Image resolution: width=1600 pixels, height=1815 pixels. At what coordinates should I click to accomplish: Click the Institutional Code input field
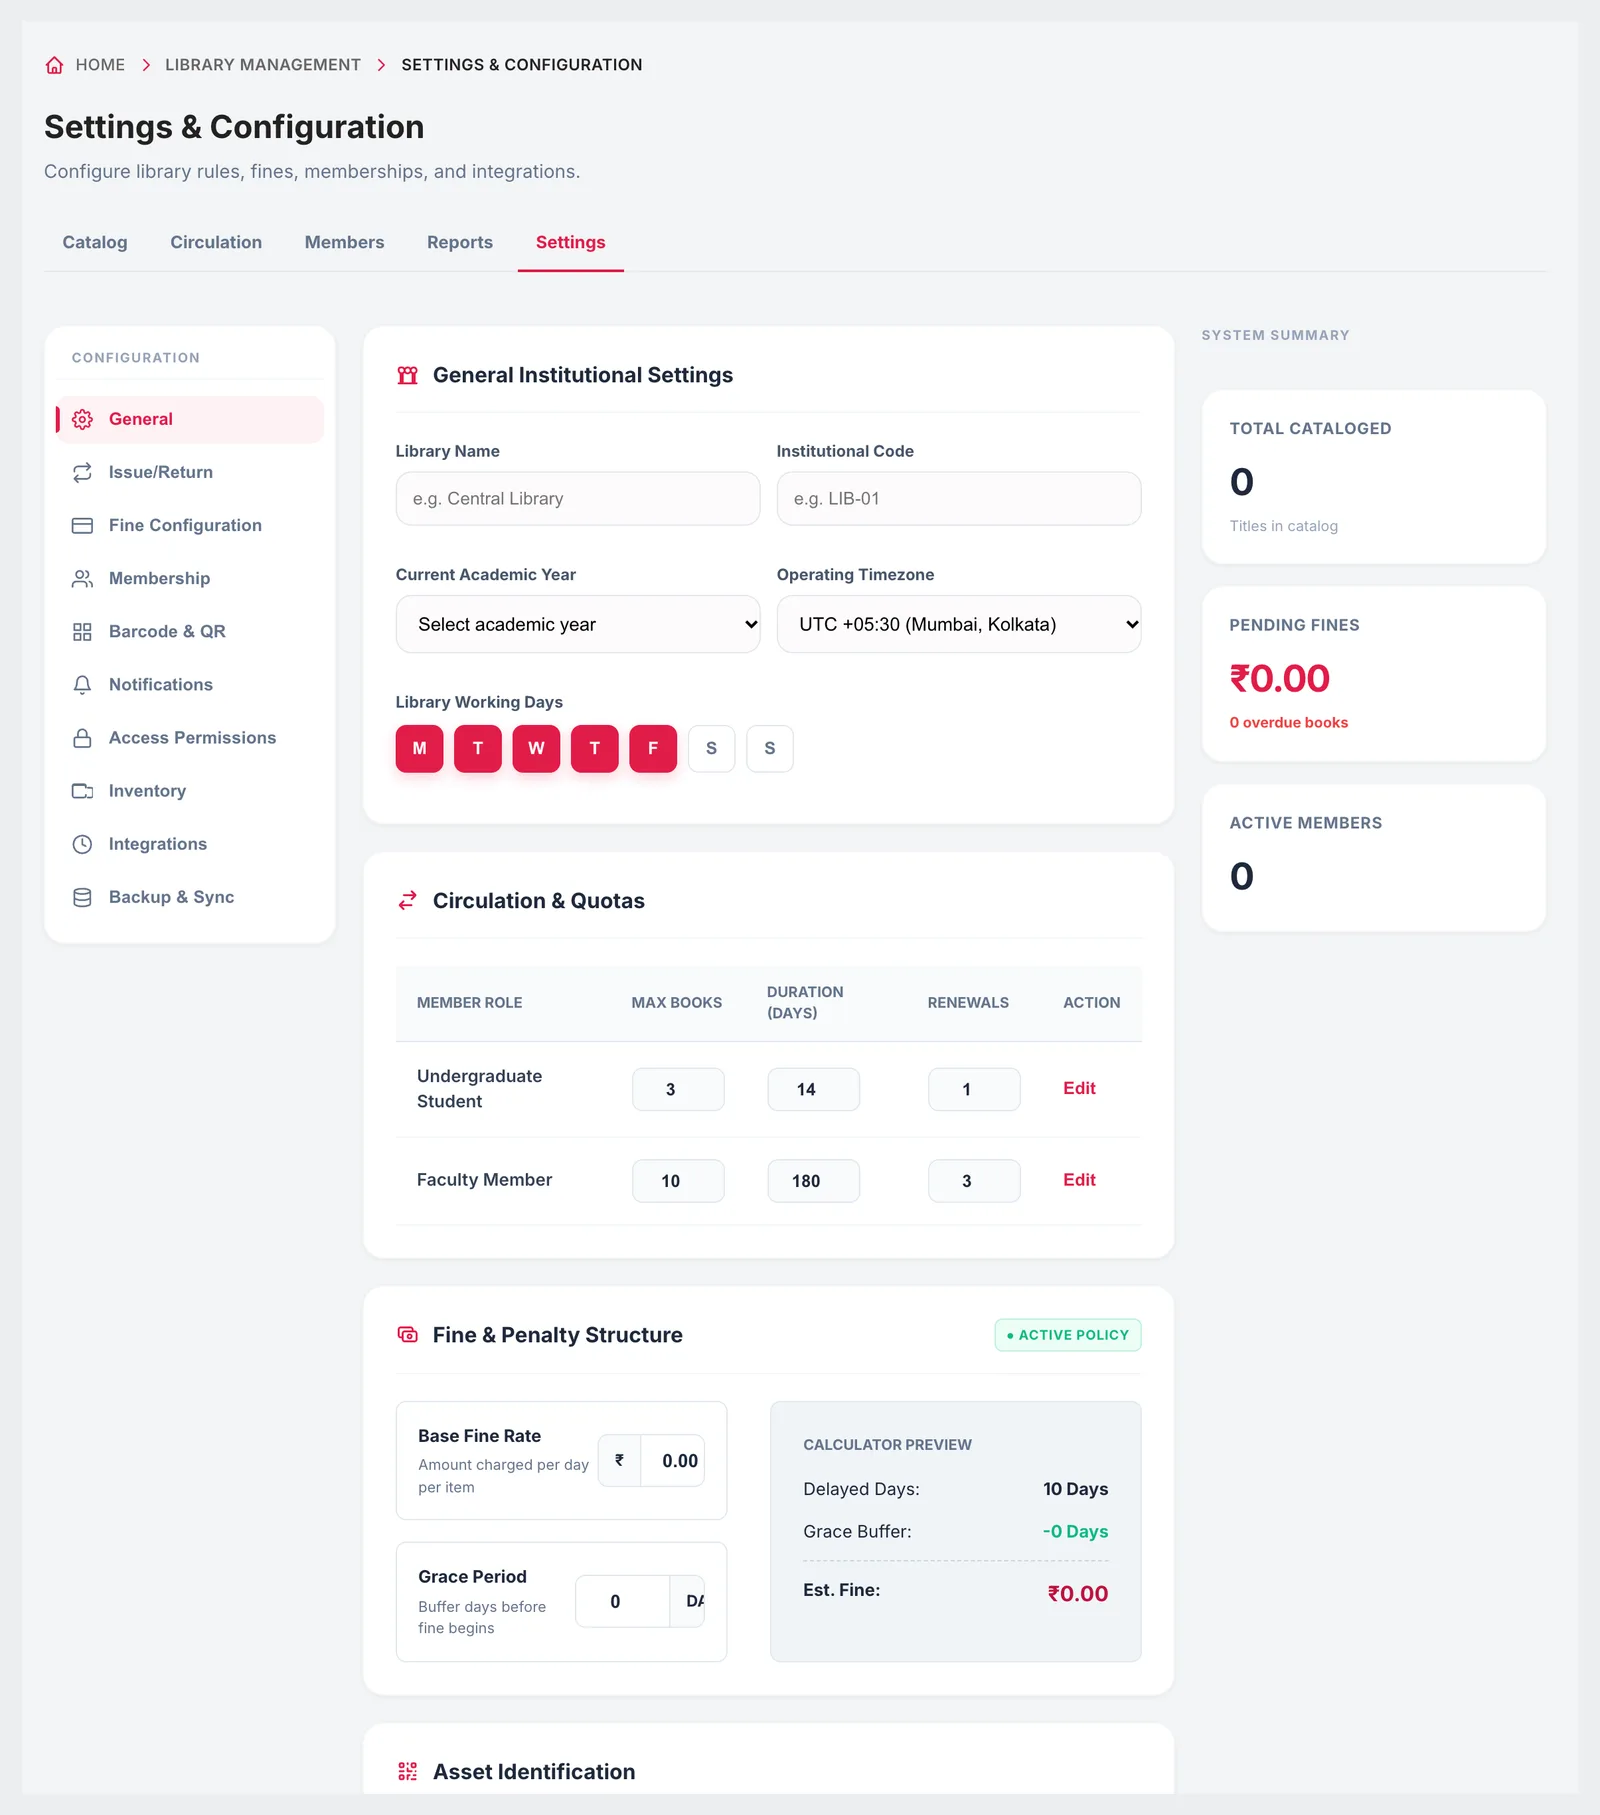pos(959,499)
